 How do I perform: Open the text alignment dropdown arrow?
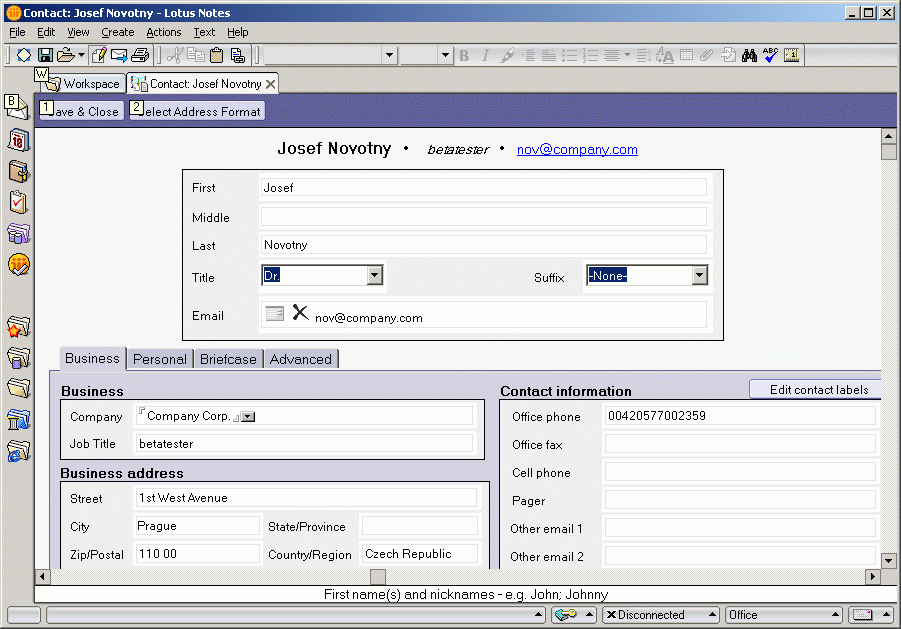click(627, 55)
